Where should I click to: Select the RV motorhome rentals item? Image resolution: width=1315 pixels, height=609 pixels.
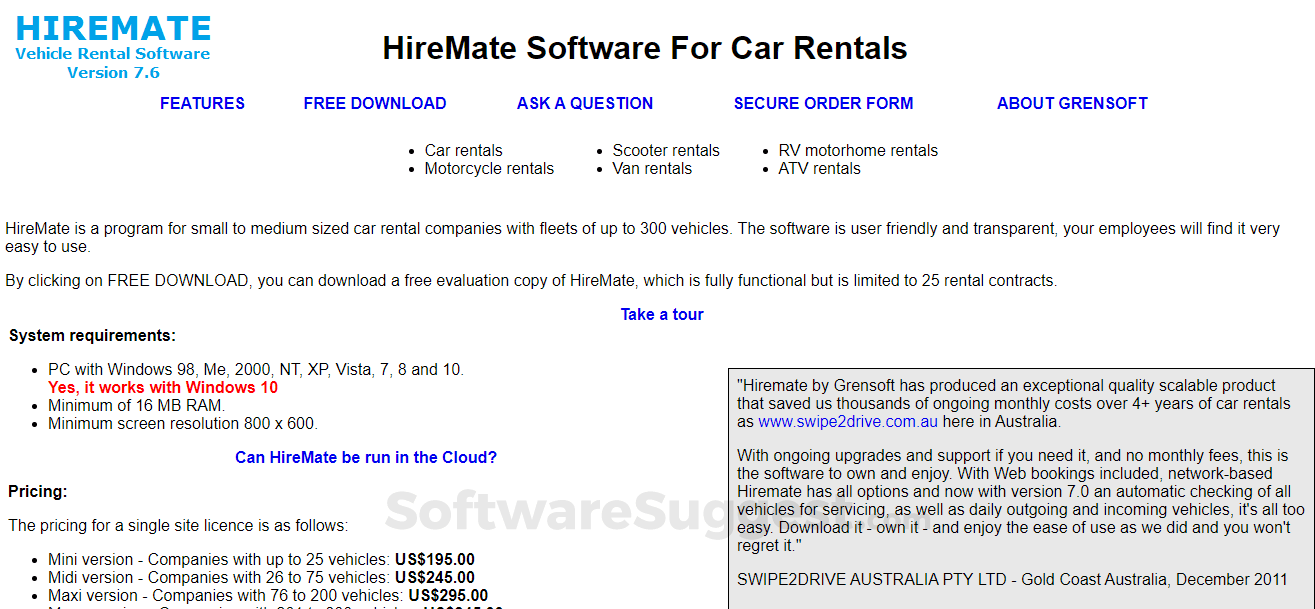point(859,150)
